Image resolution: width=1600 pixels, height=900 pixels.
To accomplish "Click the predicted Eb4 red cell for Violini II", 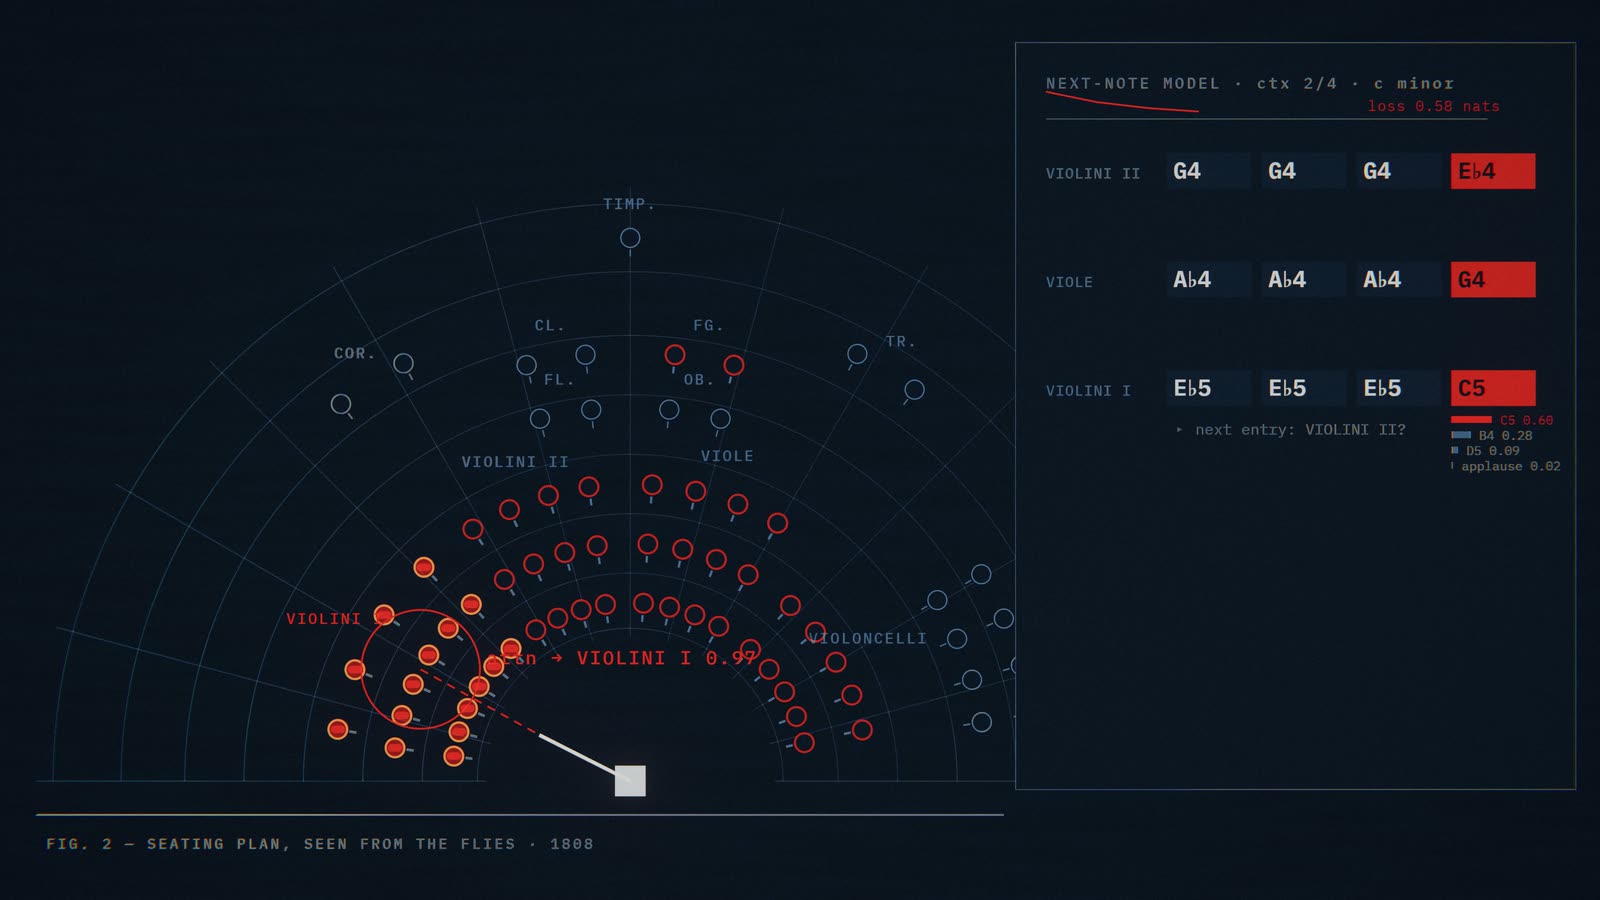I will click(1493, 171).
